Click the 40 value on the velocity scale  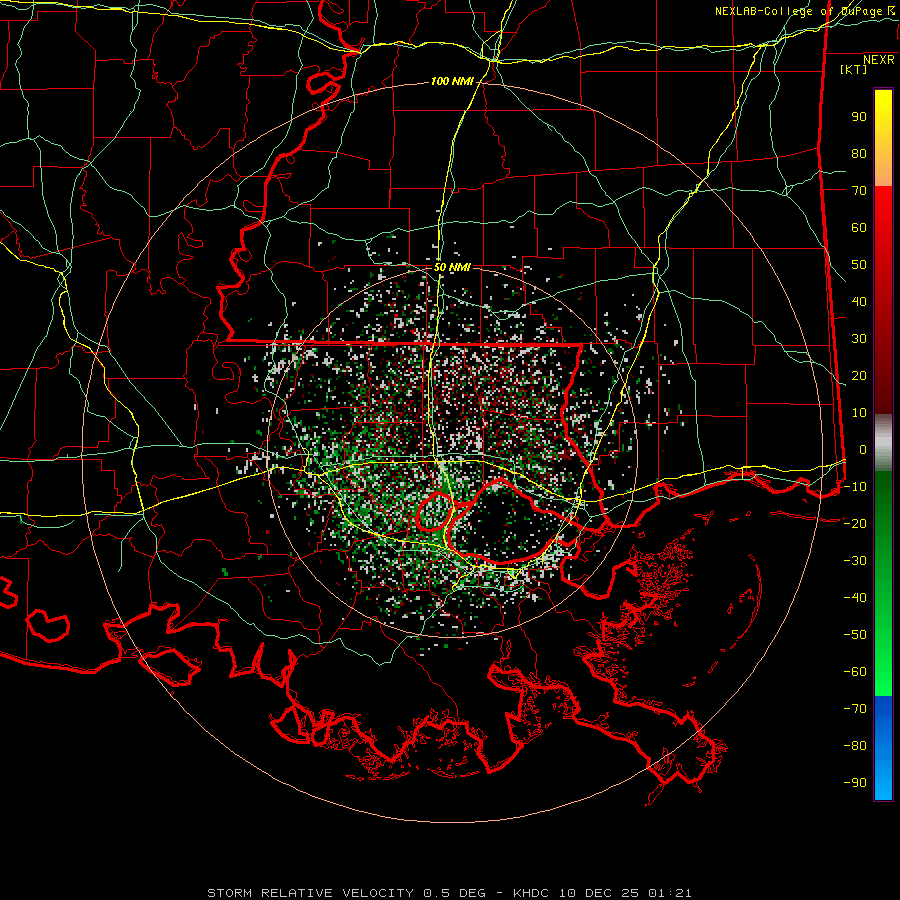[859, 302]
